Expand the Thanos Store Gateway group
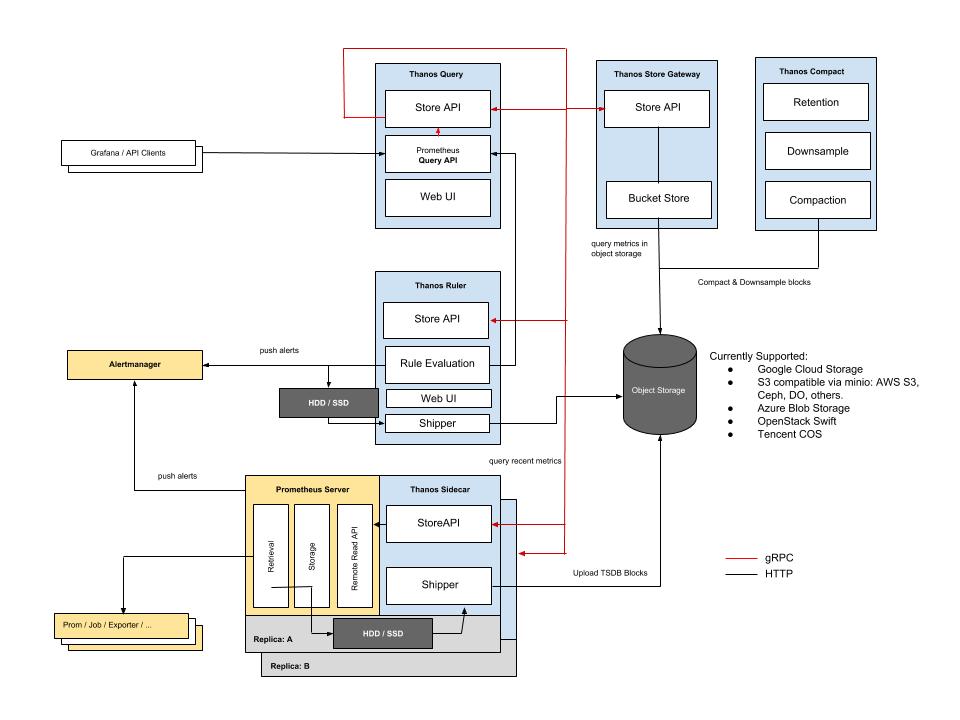The width and height of the screenshot is (960, 720). (656, 73)
